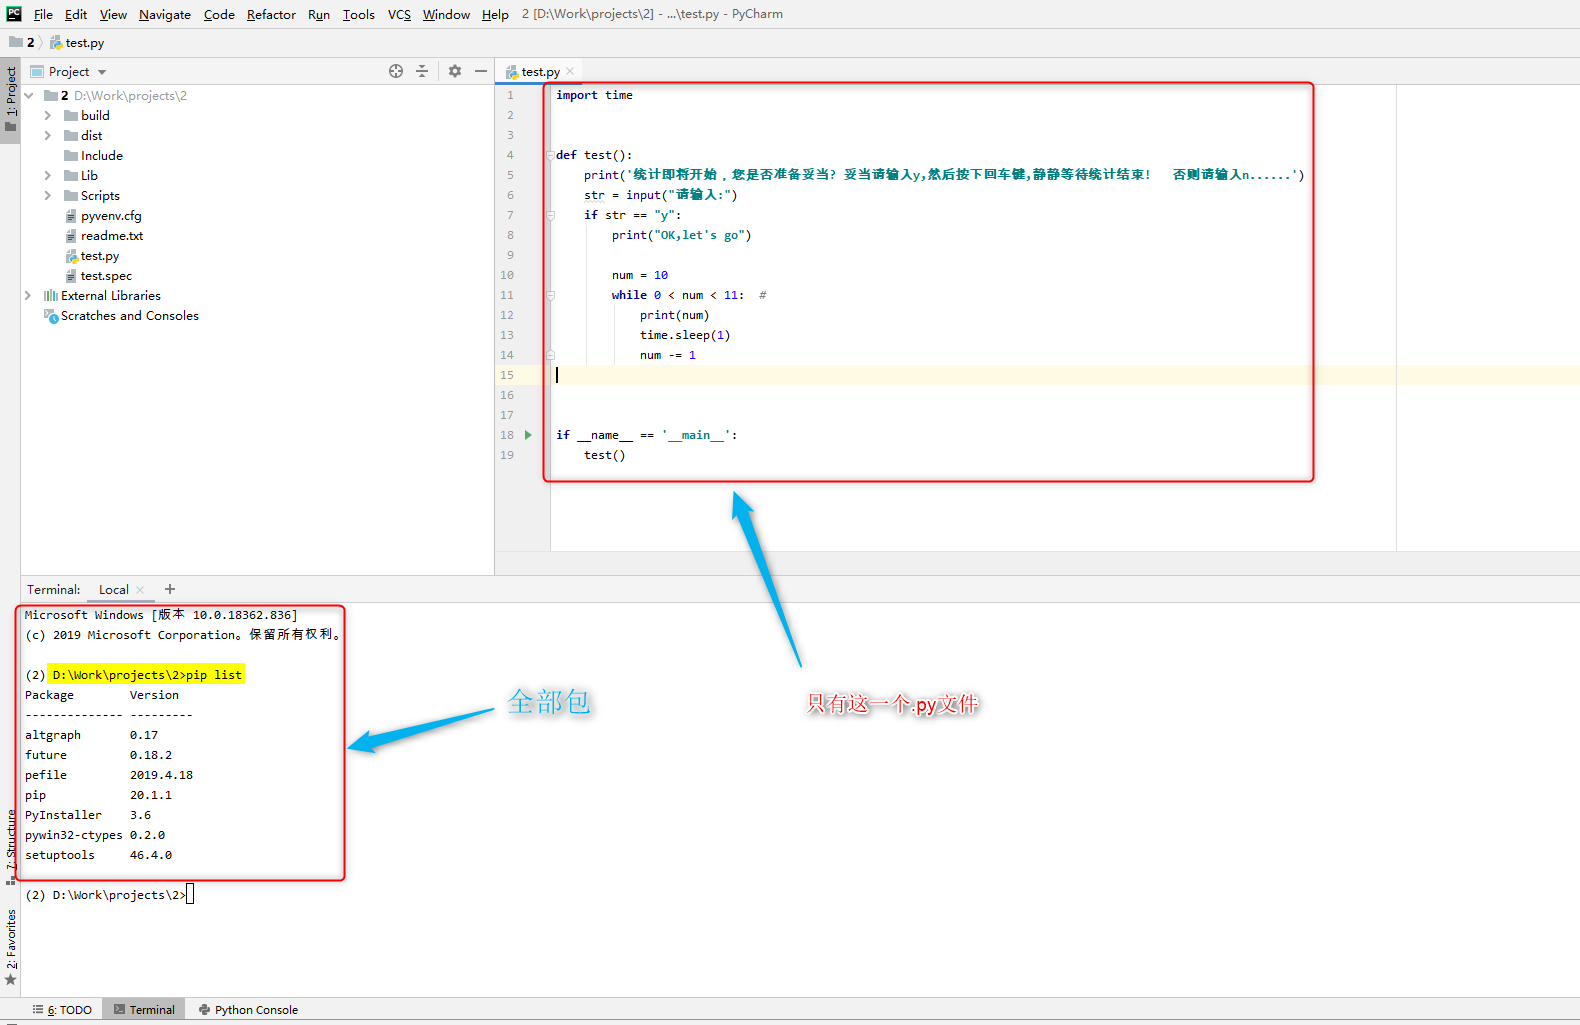Click the 'pip list' command in terminal
This screenshot has width=1580, height=1025.
214,675
